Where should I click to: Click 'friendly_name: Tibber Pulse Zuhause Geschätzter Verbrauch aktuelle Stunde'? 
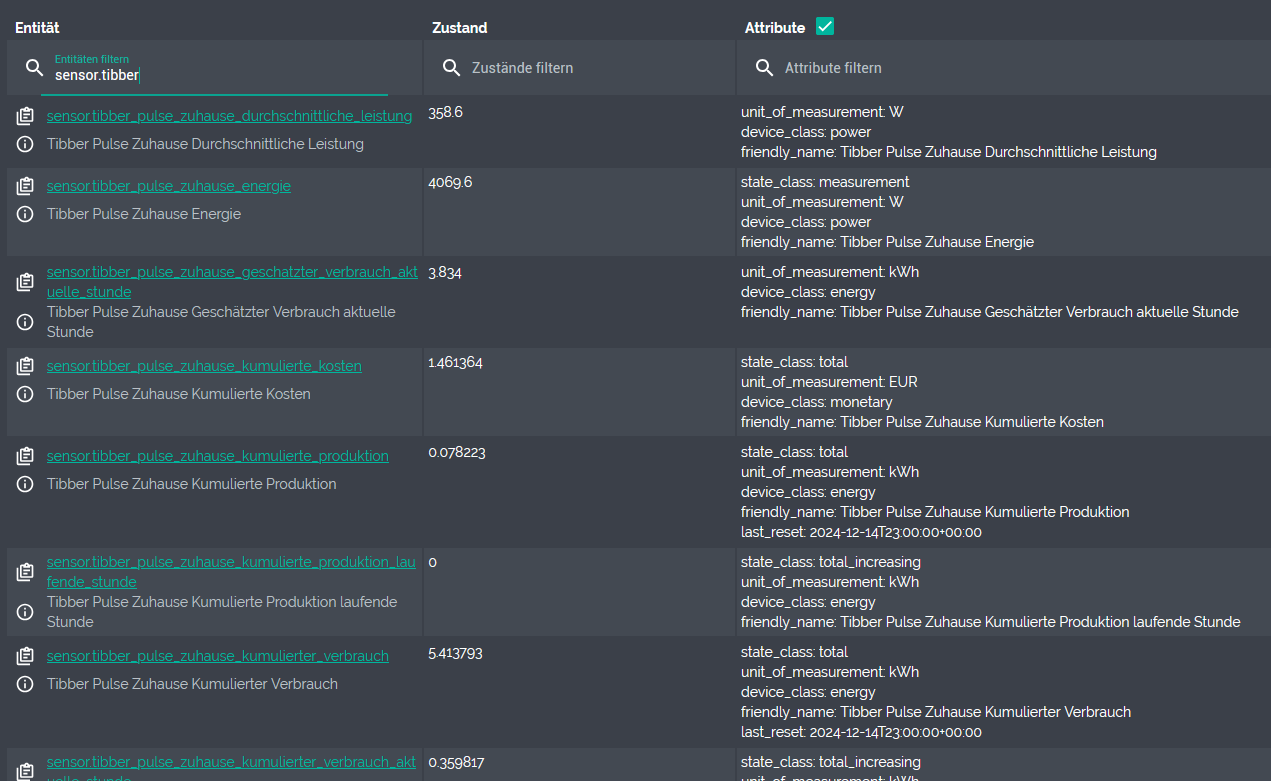pos(990,312)
